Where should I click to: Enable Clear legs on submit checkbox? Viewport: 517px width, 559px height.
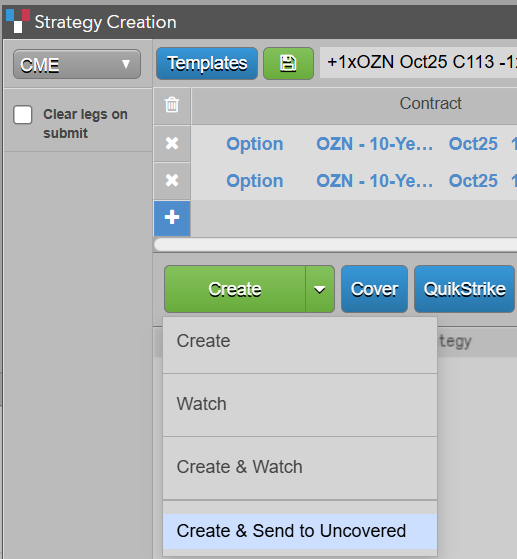pyautogui.click(x=22, y=115)
